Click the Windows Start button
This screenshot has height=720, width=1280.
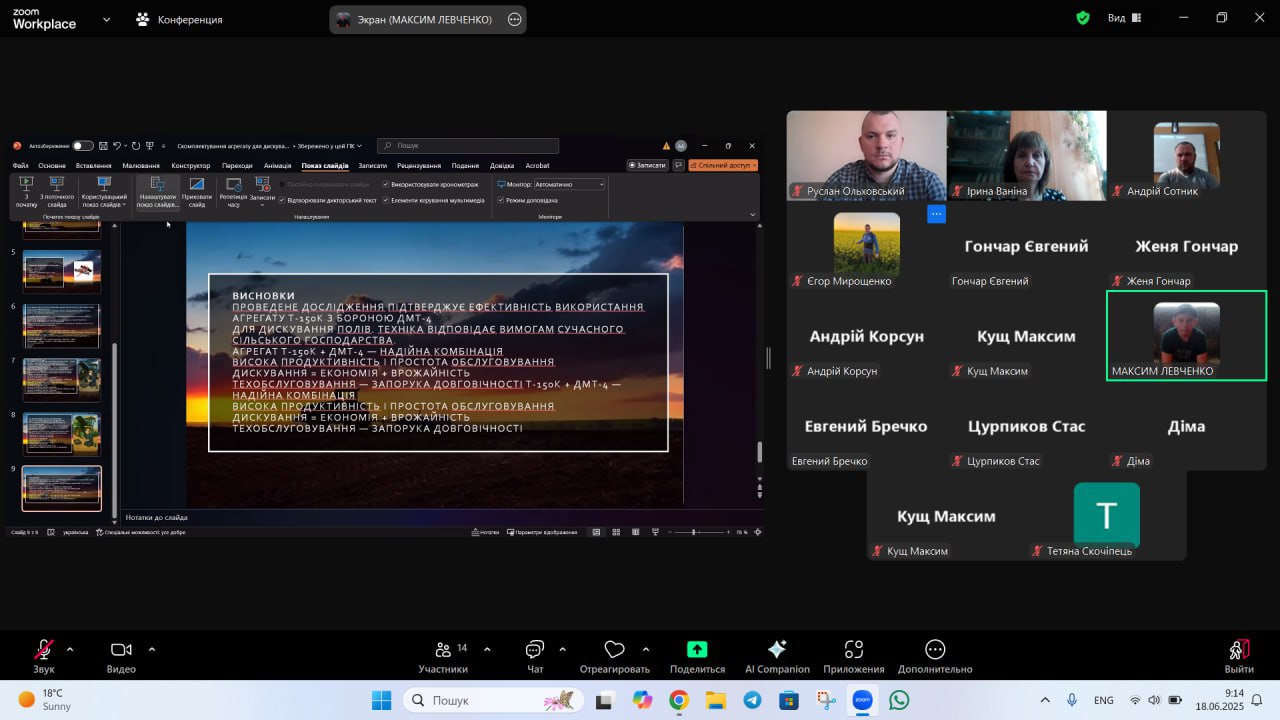click(381, 700)
